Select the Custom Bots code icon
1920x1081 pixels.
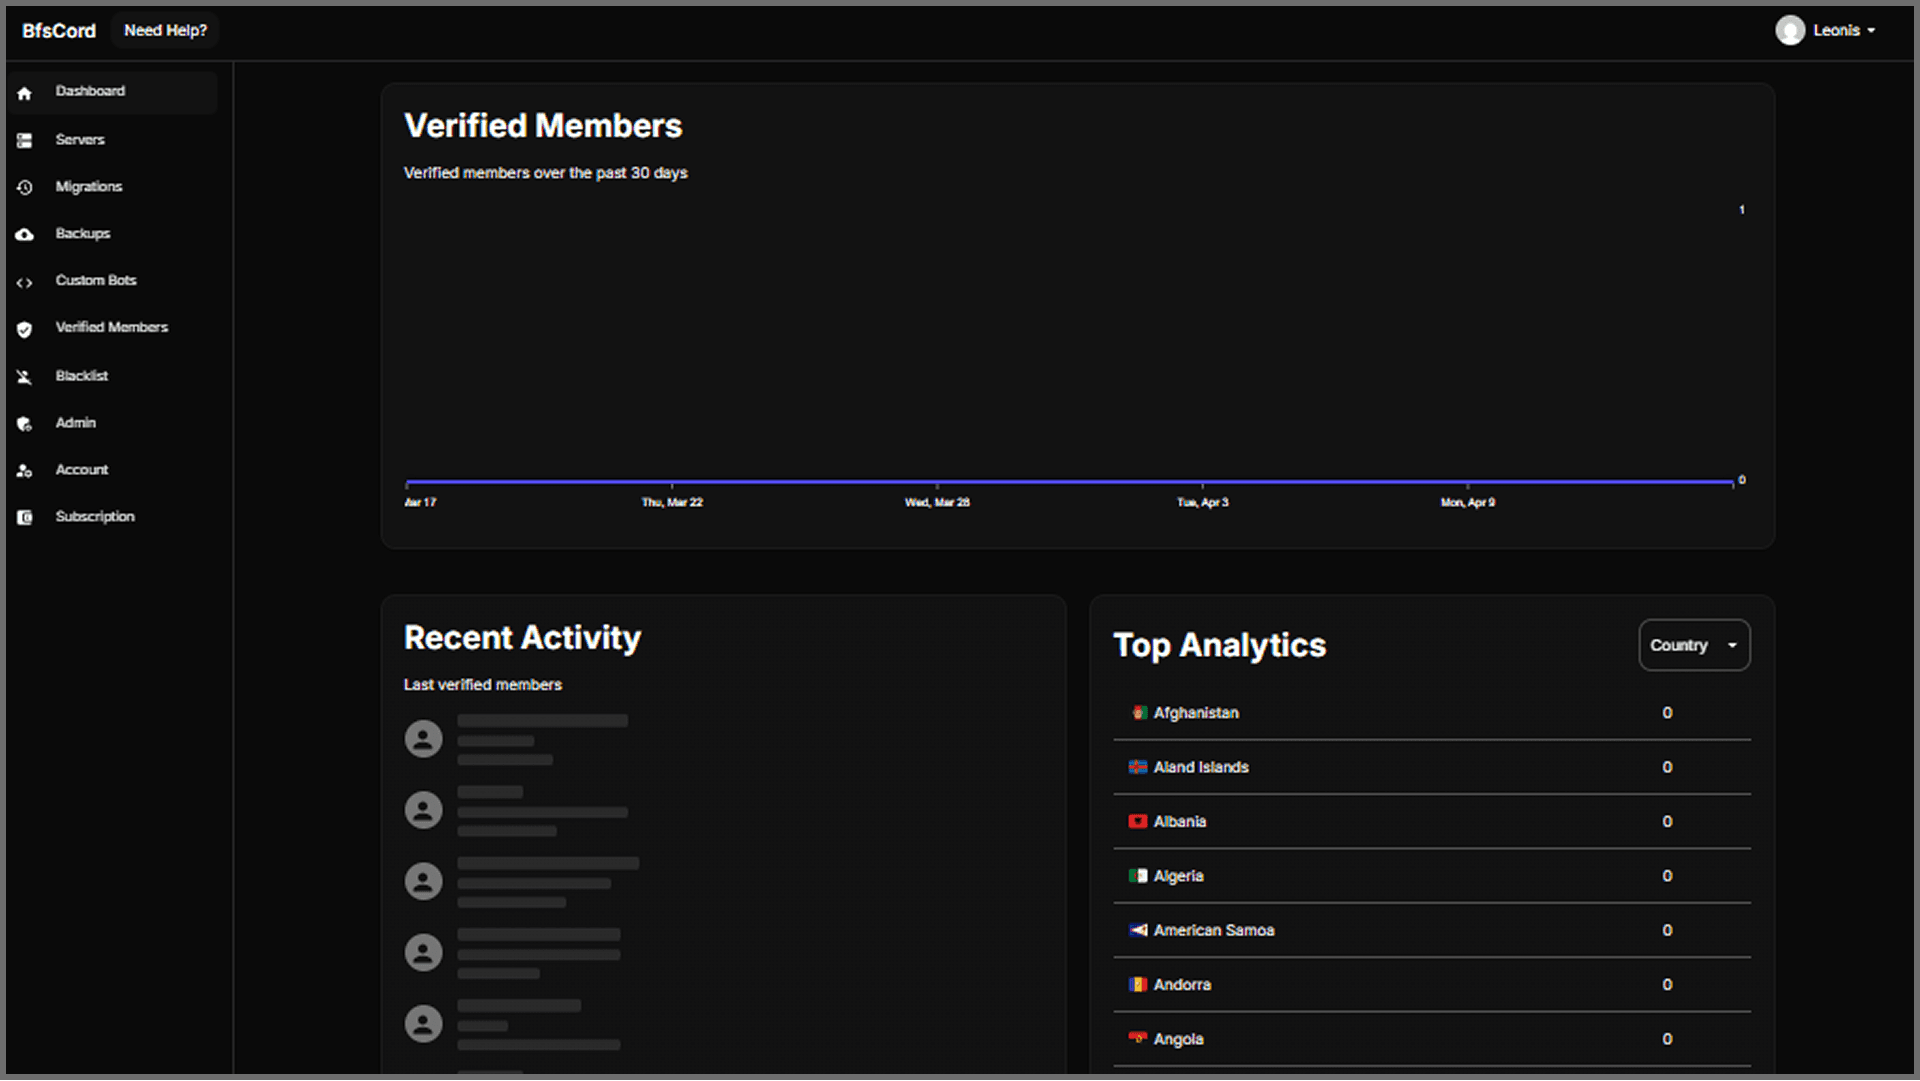coord(25,283)
